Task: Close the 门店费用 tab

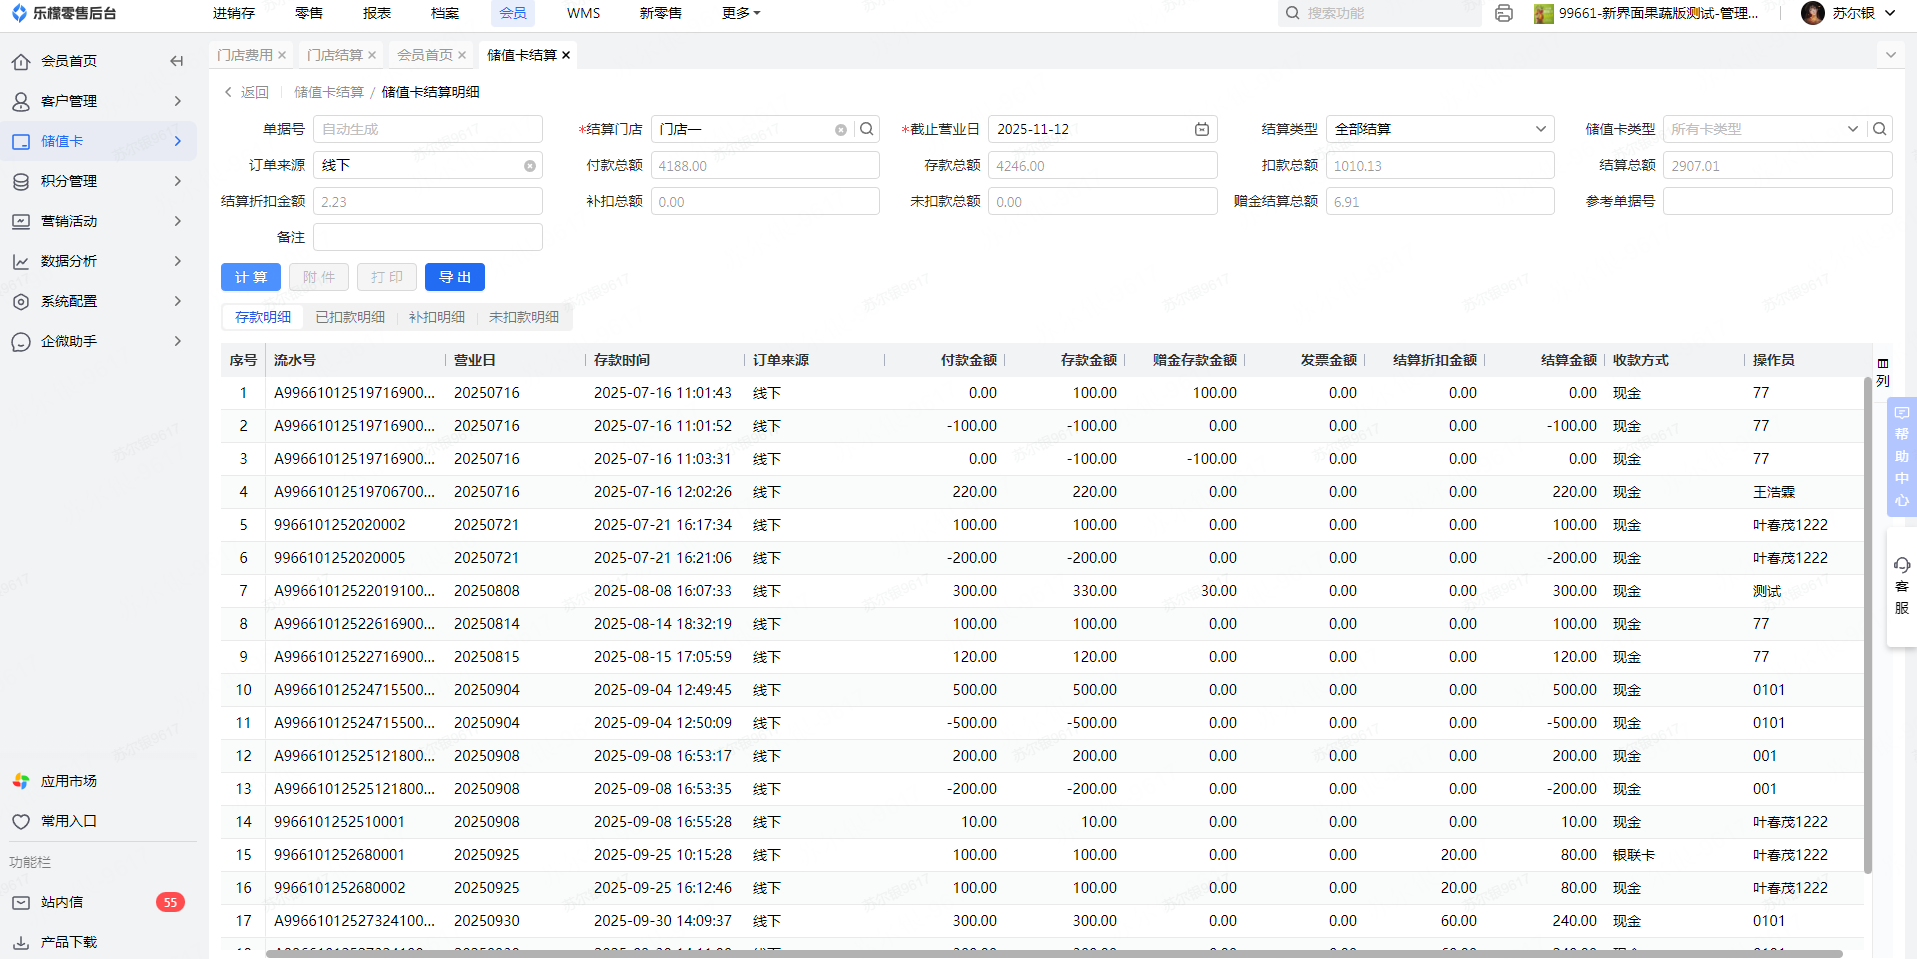Action: (x=282, y=55)
